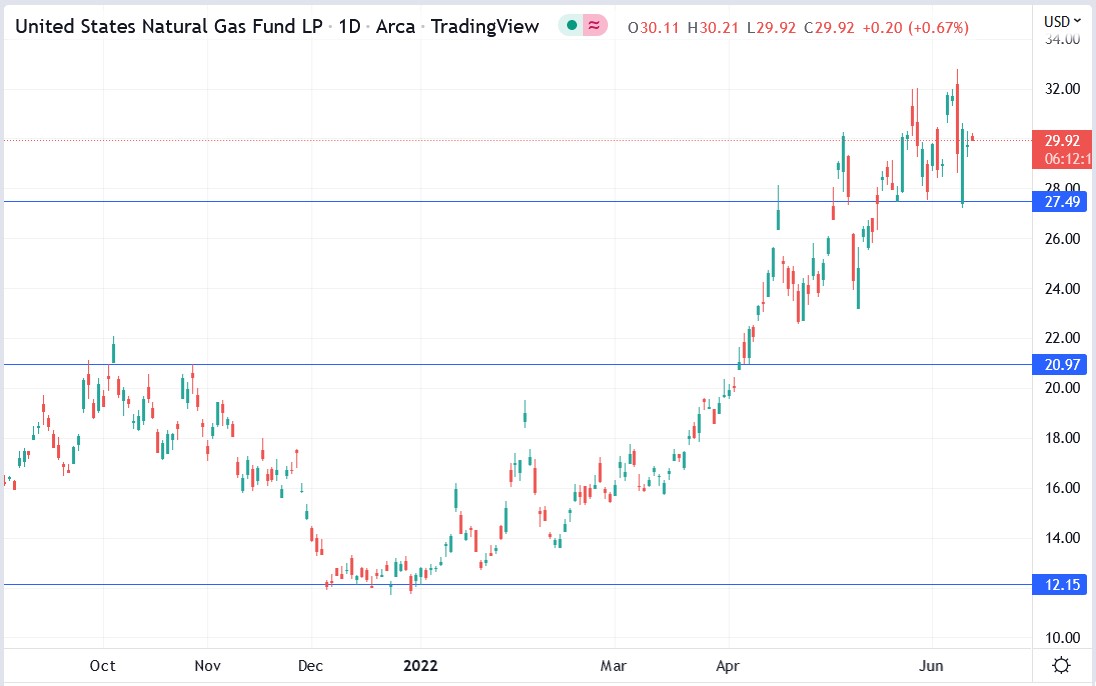Select the 27.49 horizontal line price label
The image size is (1096, 686).
pyautogui.click(x=1060, y=202)
